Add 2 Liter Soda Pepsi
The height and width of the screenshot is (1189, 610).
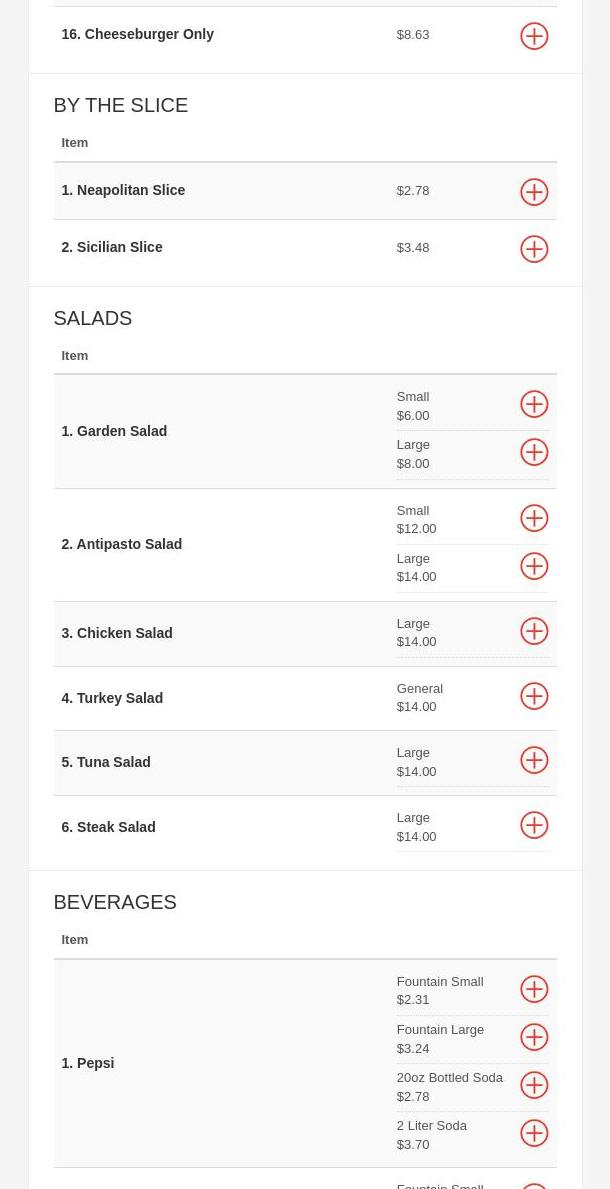click(x=534, y=1133)
